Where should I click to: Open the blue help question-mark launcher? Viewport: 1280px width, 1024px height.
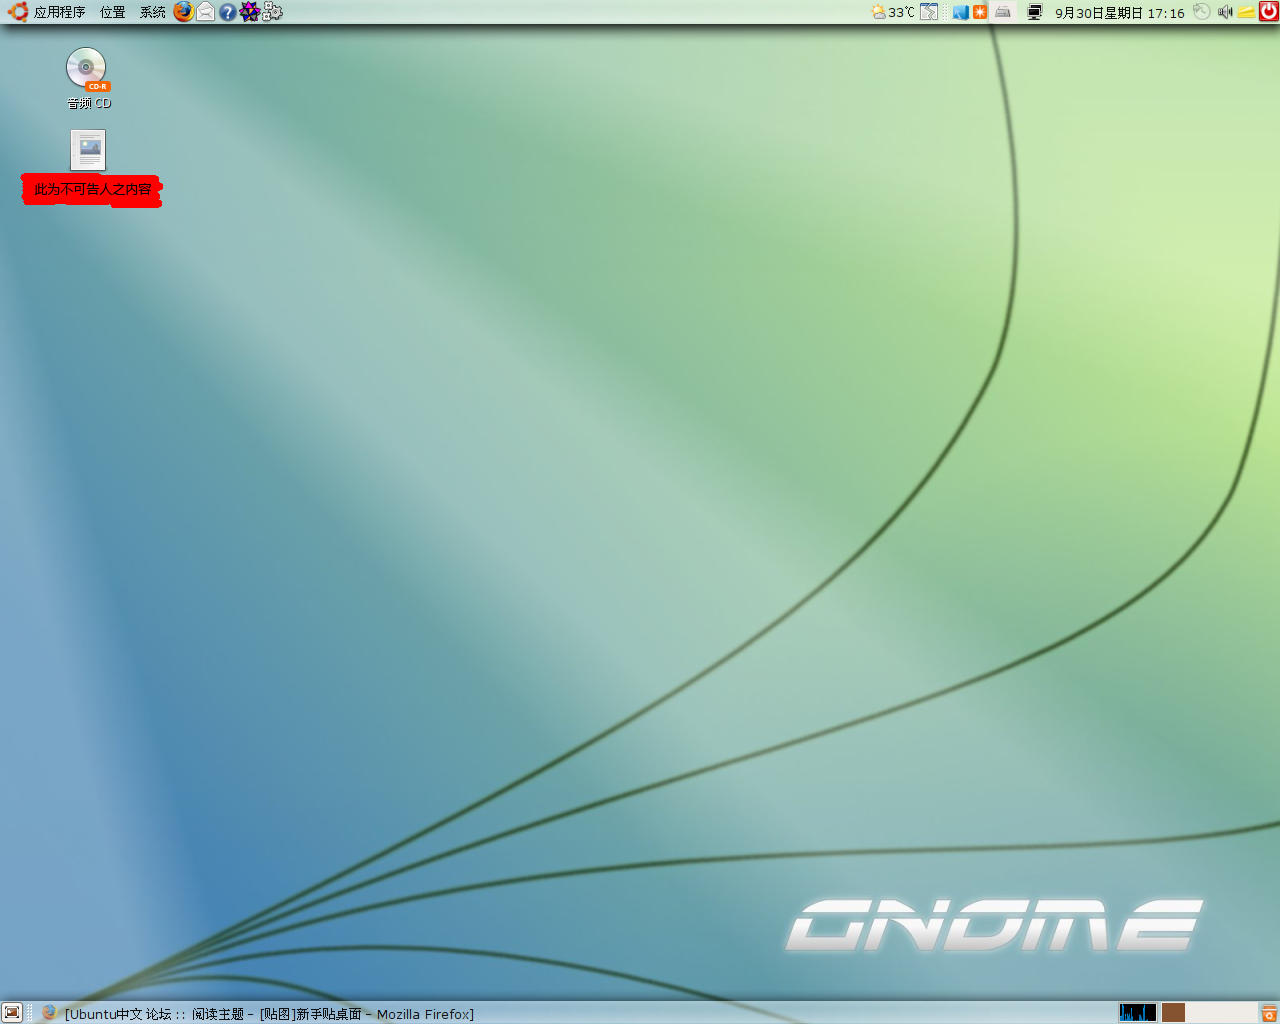(228, 12)
